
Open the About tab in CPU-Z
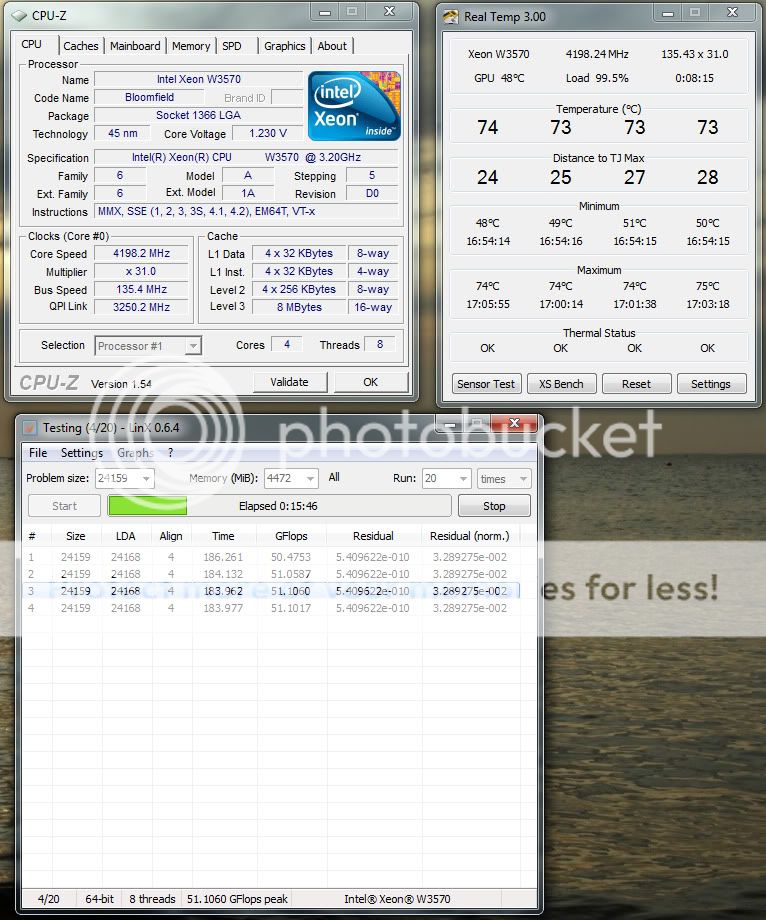(332, 46)
